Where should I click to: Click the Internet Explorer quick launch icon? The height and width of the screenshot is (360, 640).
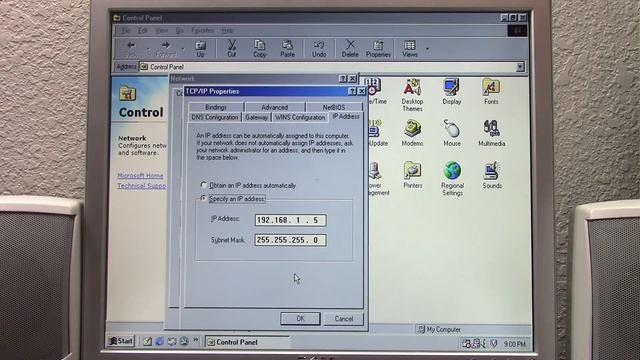tap(160, 341)
